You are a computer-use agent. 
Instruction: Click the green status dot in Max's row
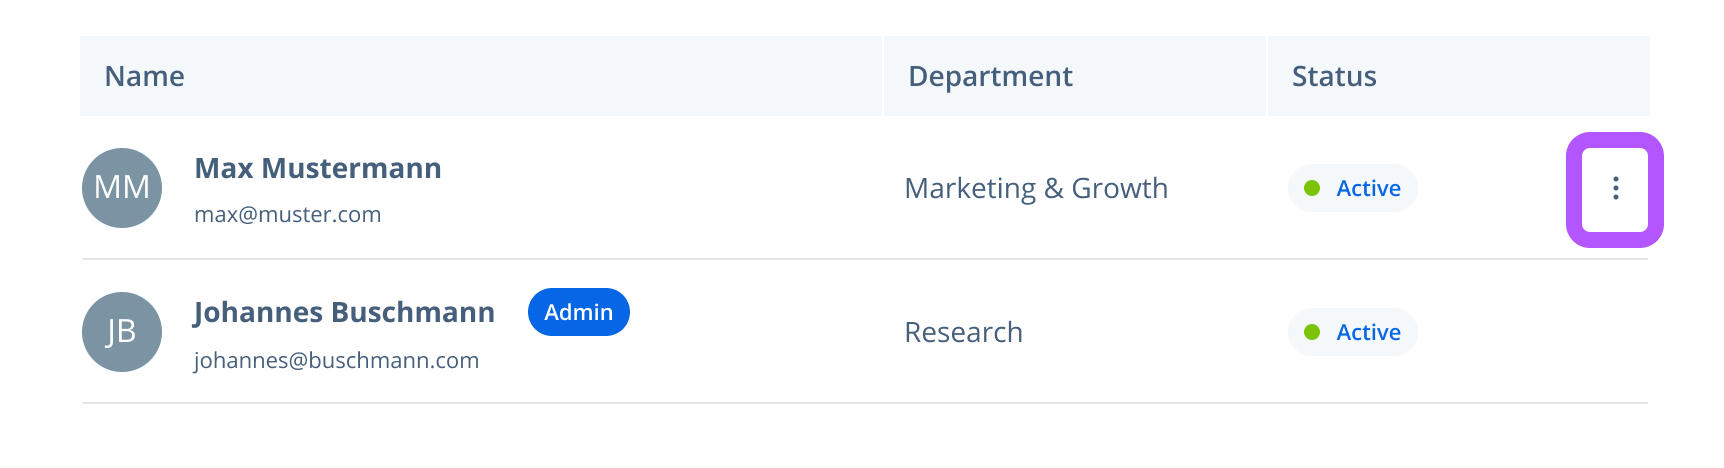tap(1312, 188)
